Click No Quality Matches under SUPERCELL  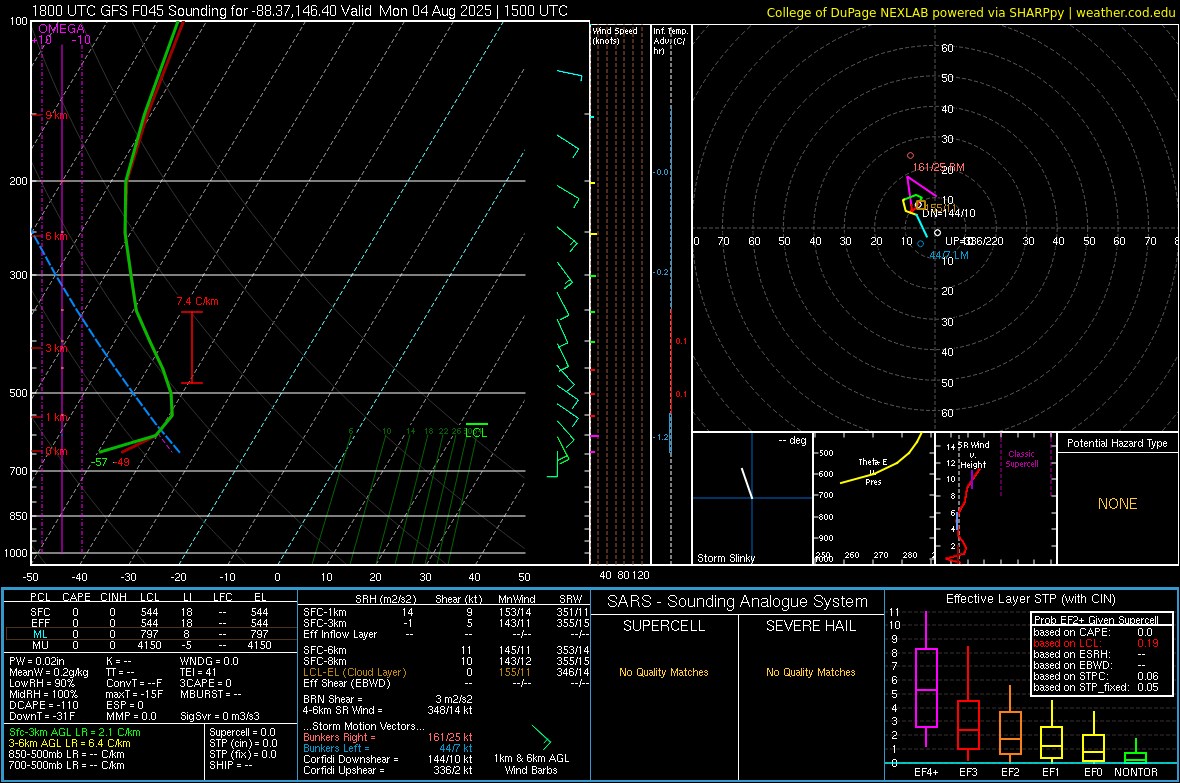(x=664, y=672)
